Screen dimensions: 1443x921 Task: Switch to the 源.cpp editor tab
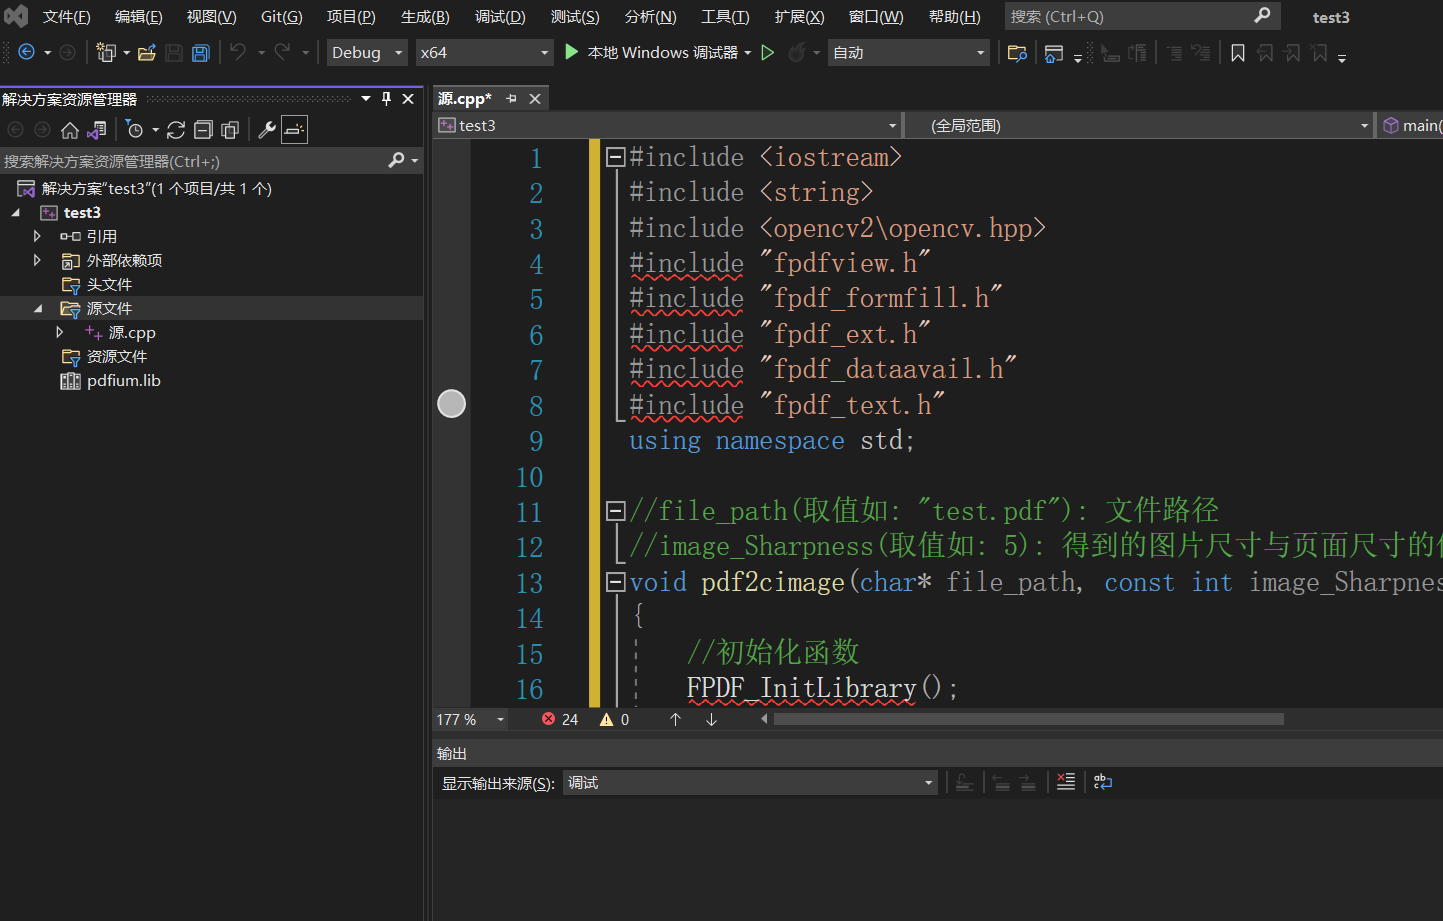(465, 98)
